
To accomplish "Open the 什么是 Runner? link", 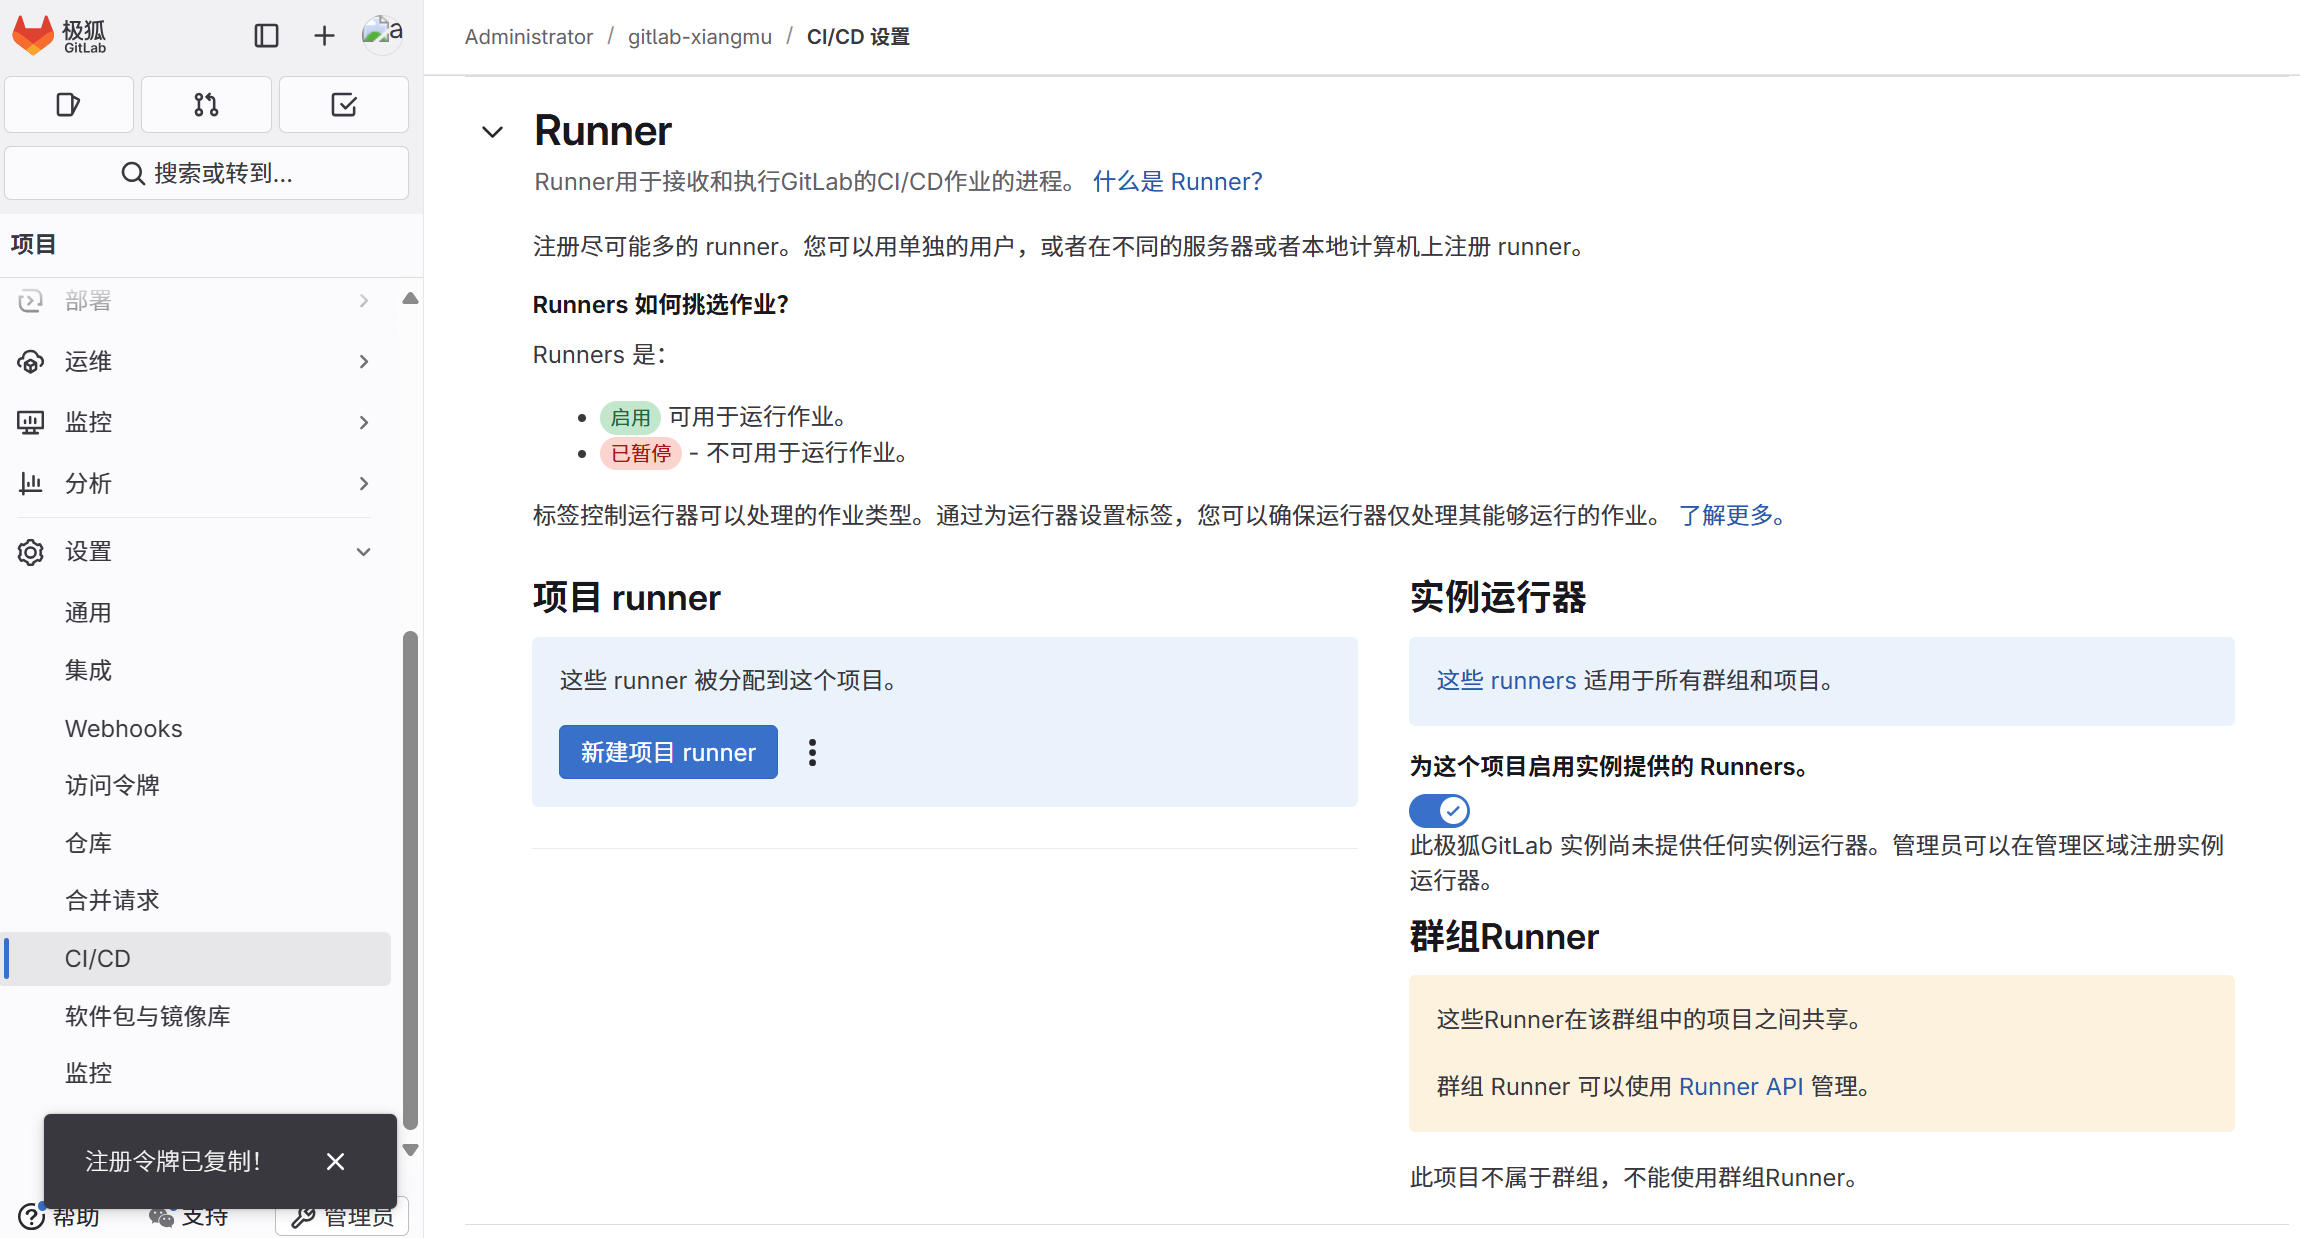I will point(1177,181).
